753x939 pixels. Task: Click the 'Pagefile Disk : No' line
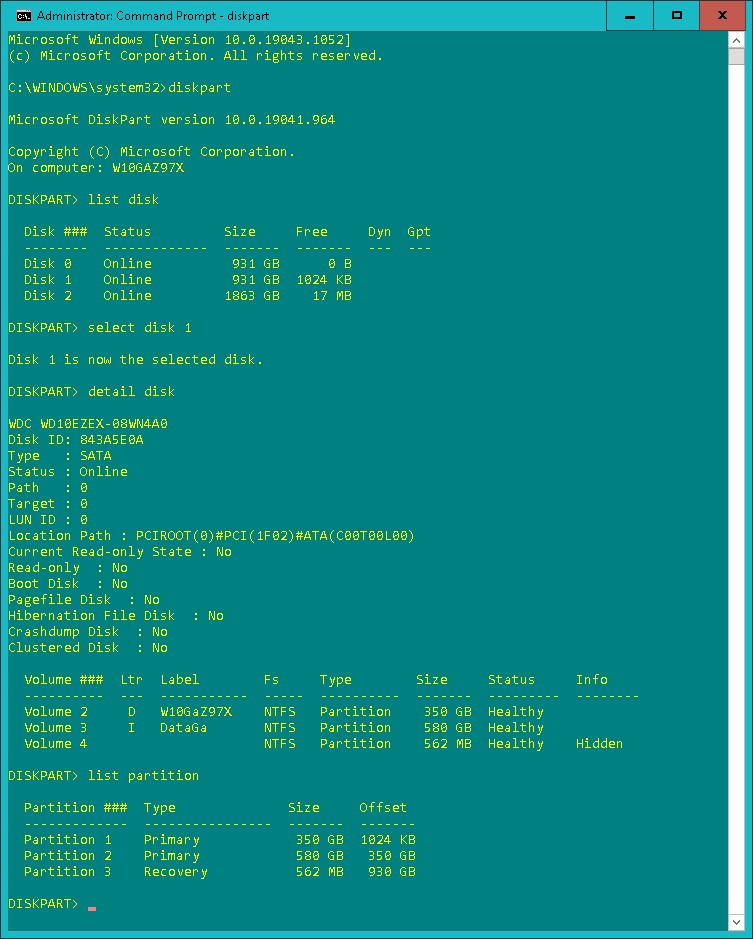click(84, 599)
